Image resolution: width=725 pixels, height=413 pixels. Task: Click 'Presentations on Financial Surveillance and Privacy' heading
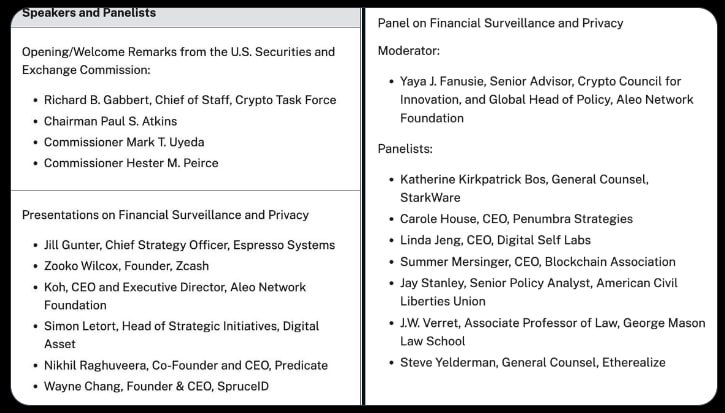tap(165, 215)
